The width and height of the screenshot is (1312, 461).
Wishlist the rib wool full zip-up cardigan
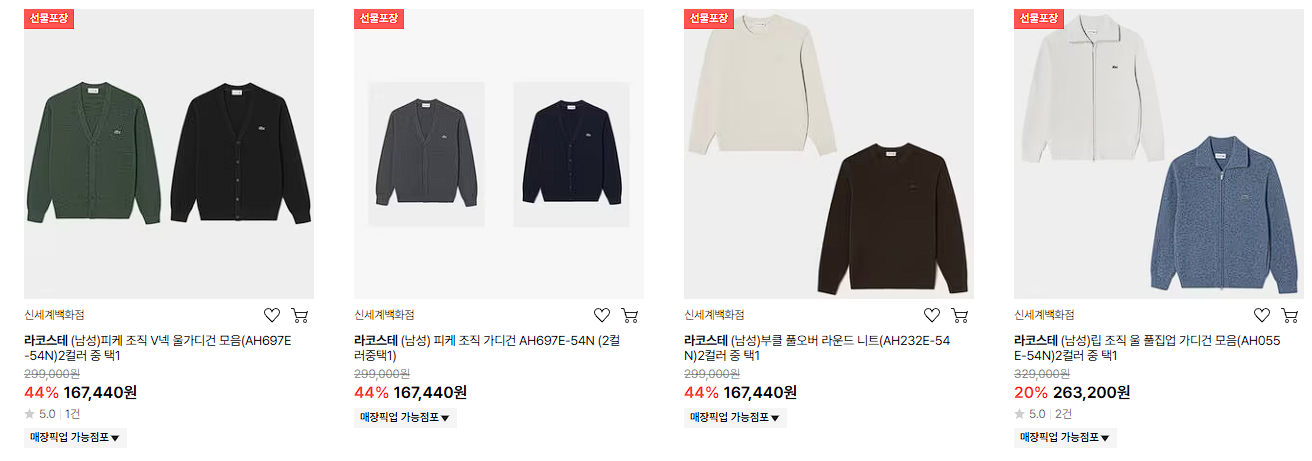click(1262, 315)
